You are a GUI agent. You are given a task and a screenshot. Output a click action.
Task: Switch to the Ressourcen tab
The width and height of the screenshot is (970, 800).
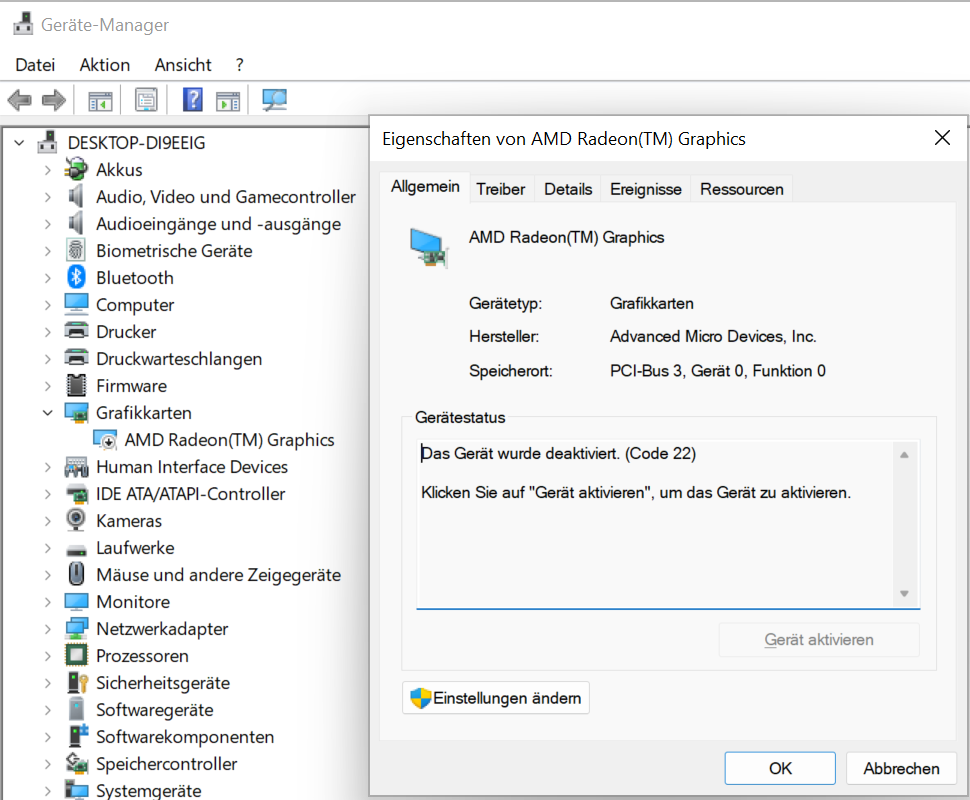point(742,189)
